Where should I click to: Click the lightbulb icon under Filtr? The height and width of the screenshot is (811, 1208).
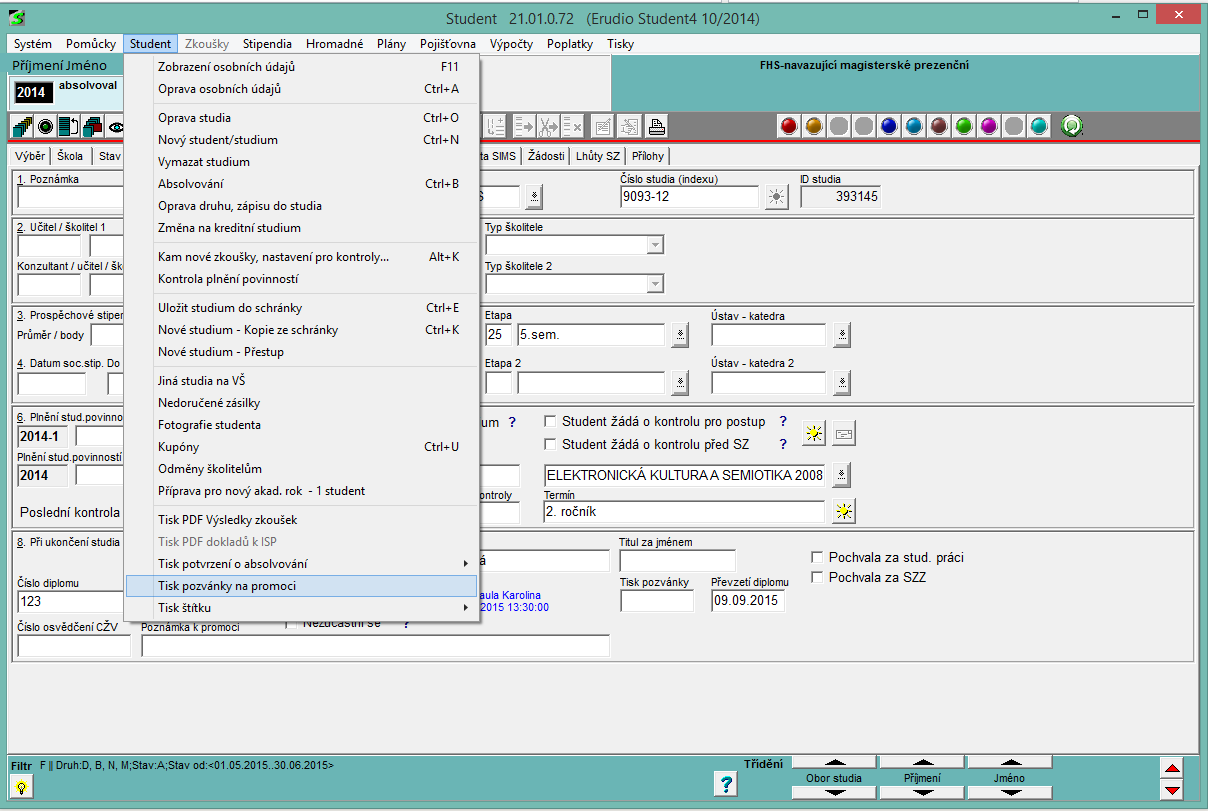click(21, 786)
